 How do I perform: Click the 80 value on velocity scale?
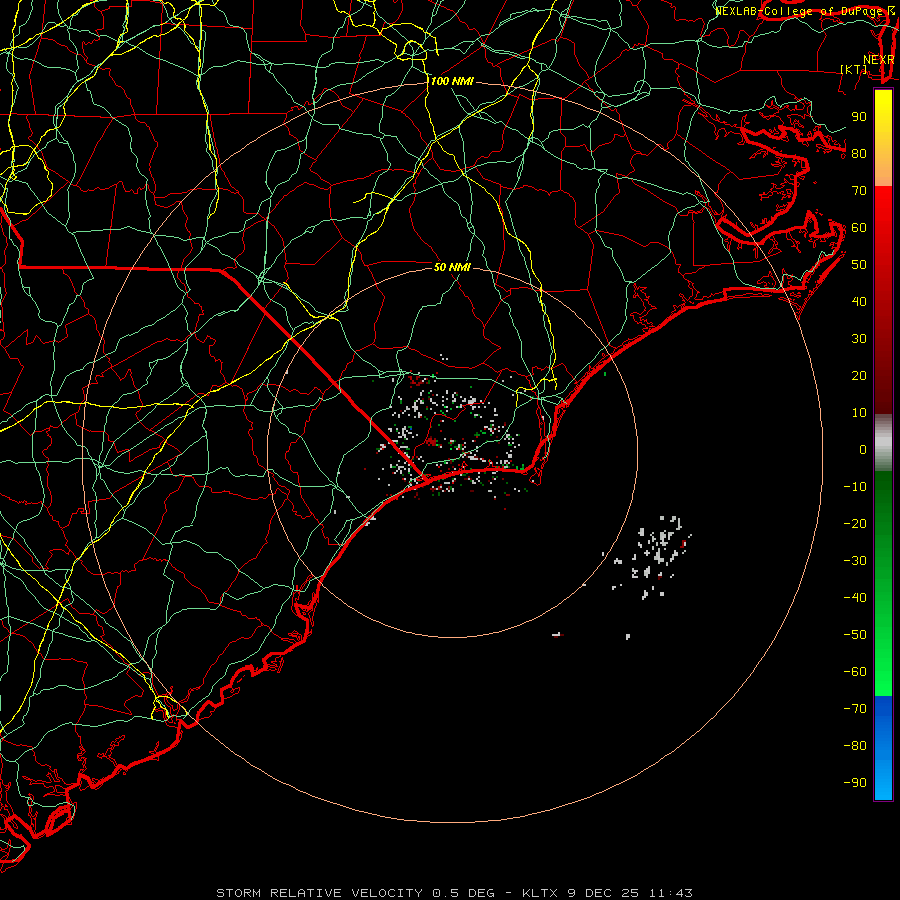(x=859, y=154)
